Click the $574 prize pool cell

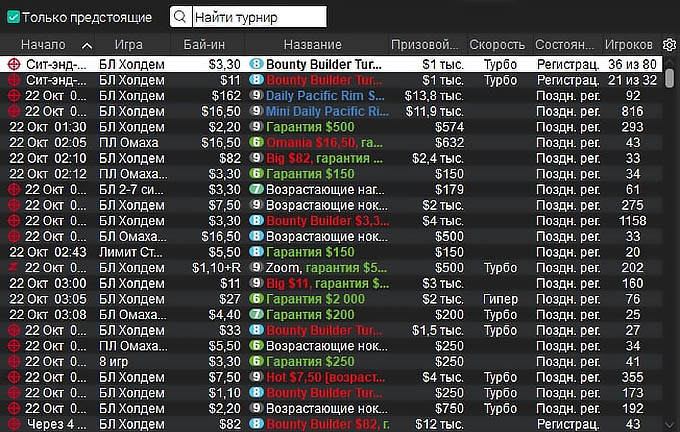(449, 127)
